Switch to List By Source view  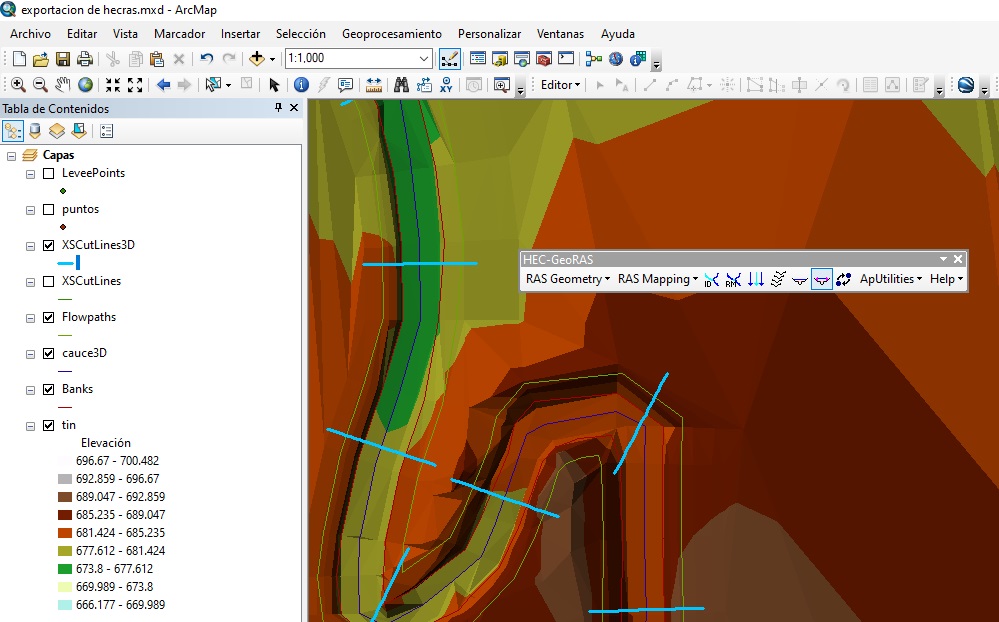[x=35, y=131]
